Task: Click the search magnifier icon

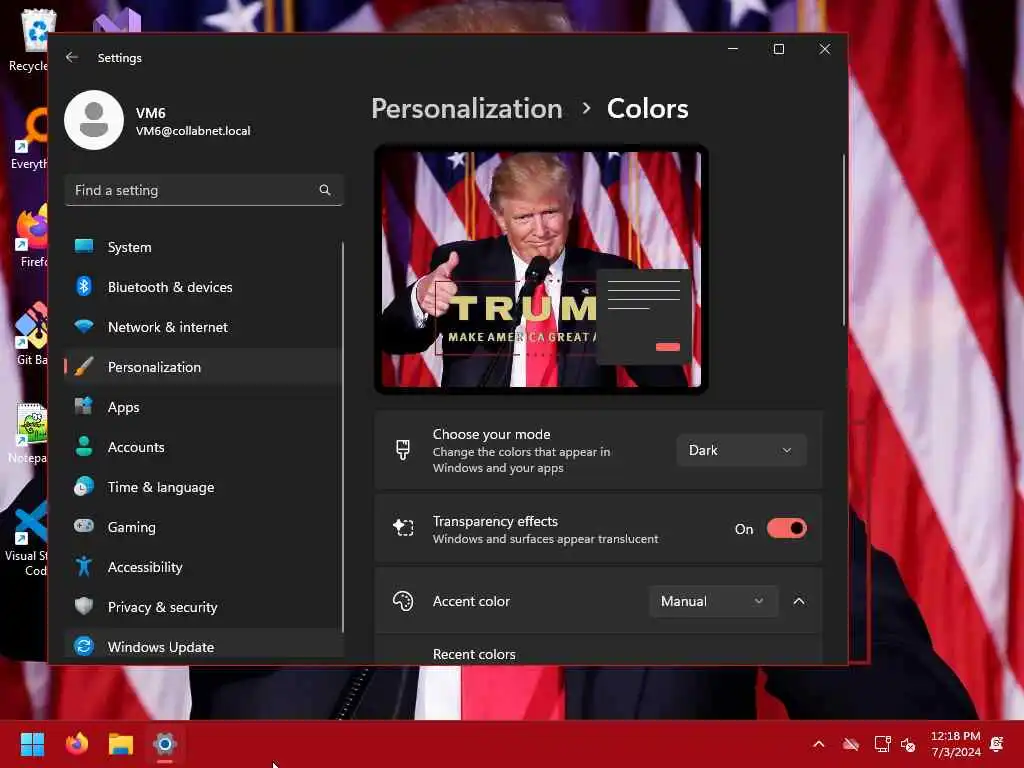Action: pyautogui.click(x=325, y=190)
